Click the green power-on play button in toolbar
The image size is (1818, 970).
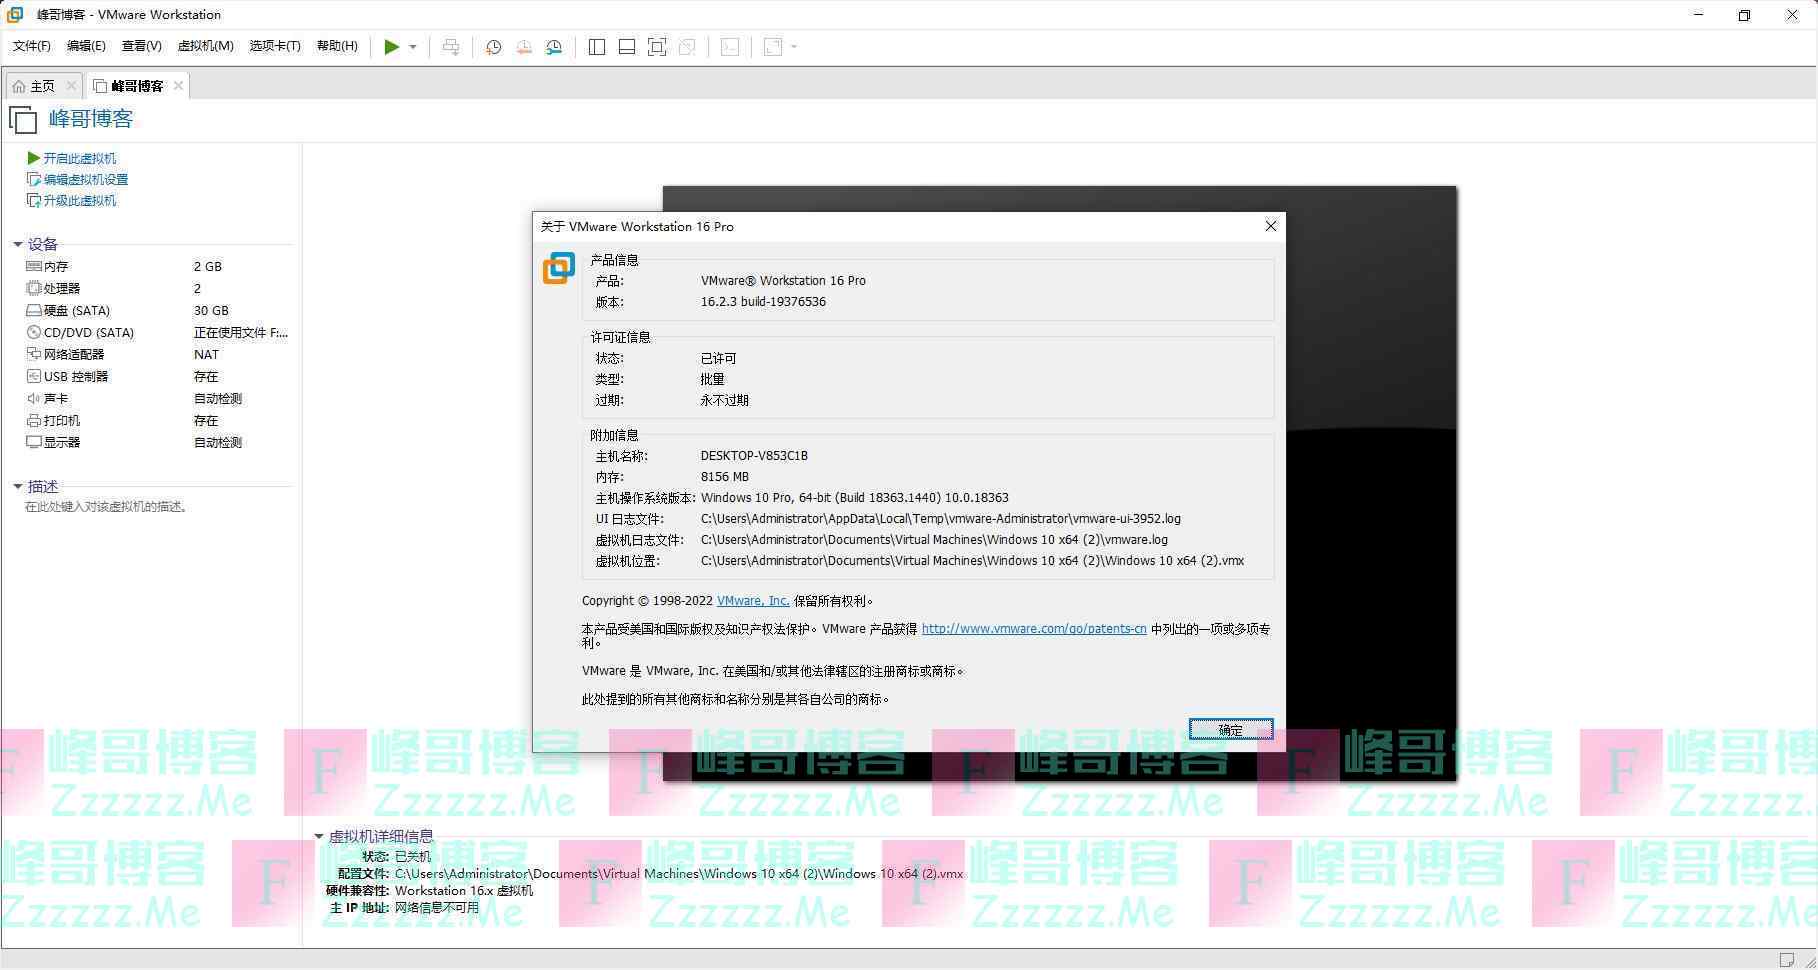391,47
